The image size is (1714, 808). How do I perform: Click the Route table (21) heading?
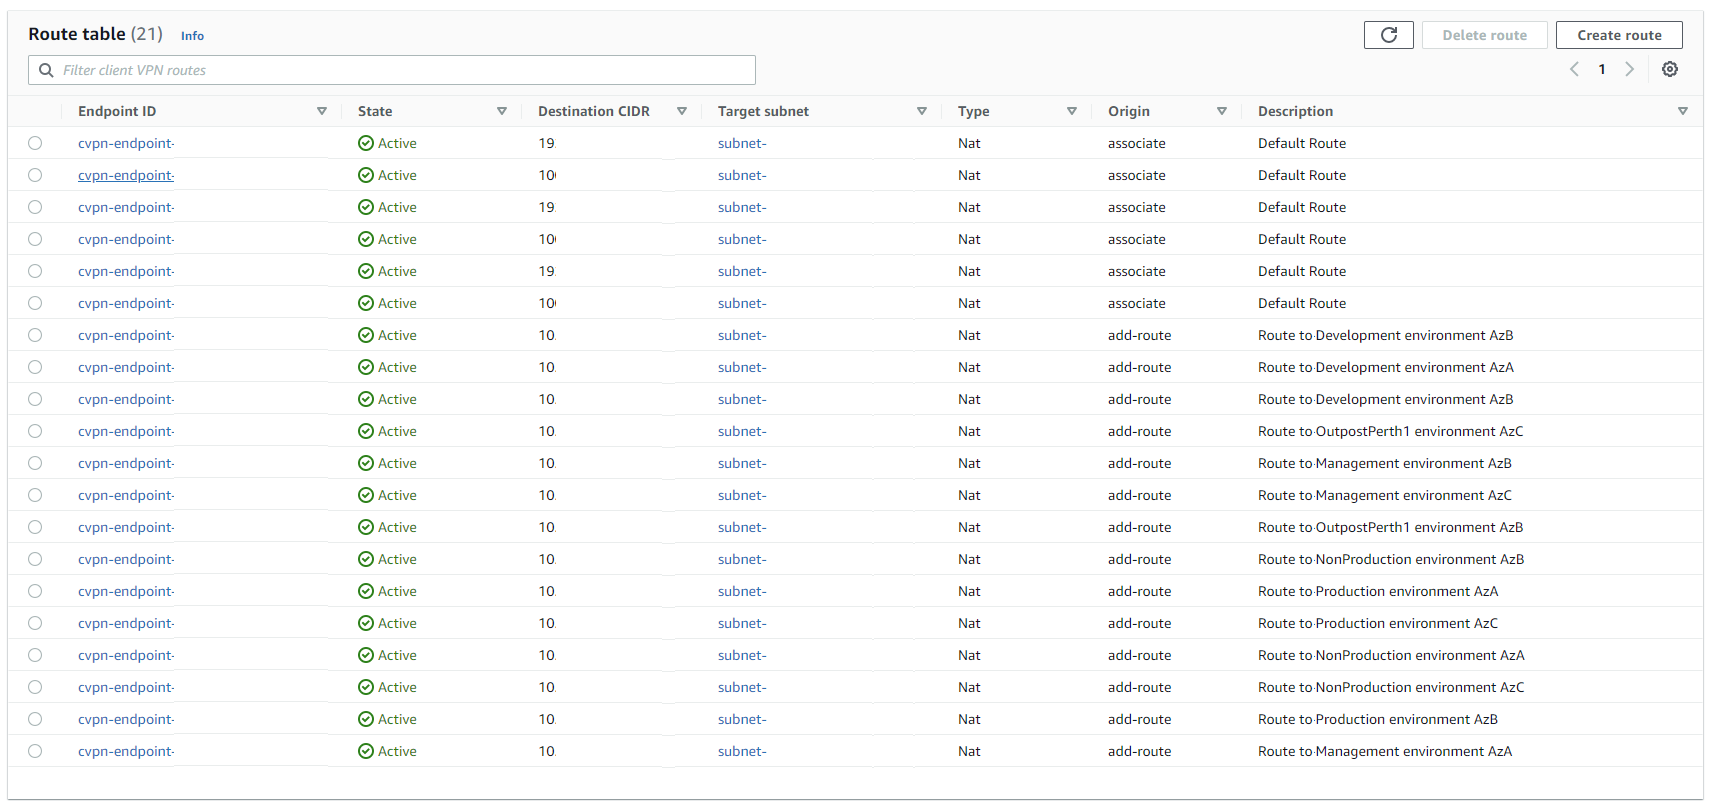click(x=95, y=34)
